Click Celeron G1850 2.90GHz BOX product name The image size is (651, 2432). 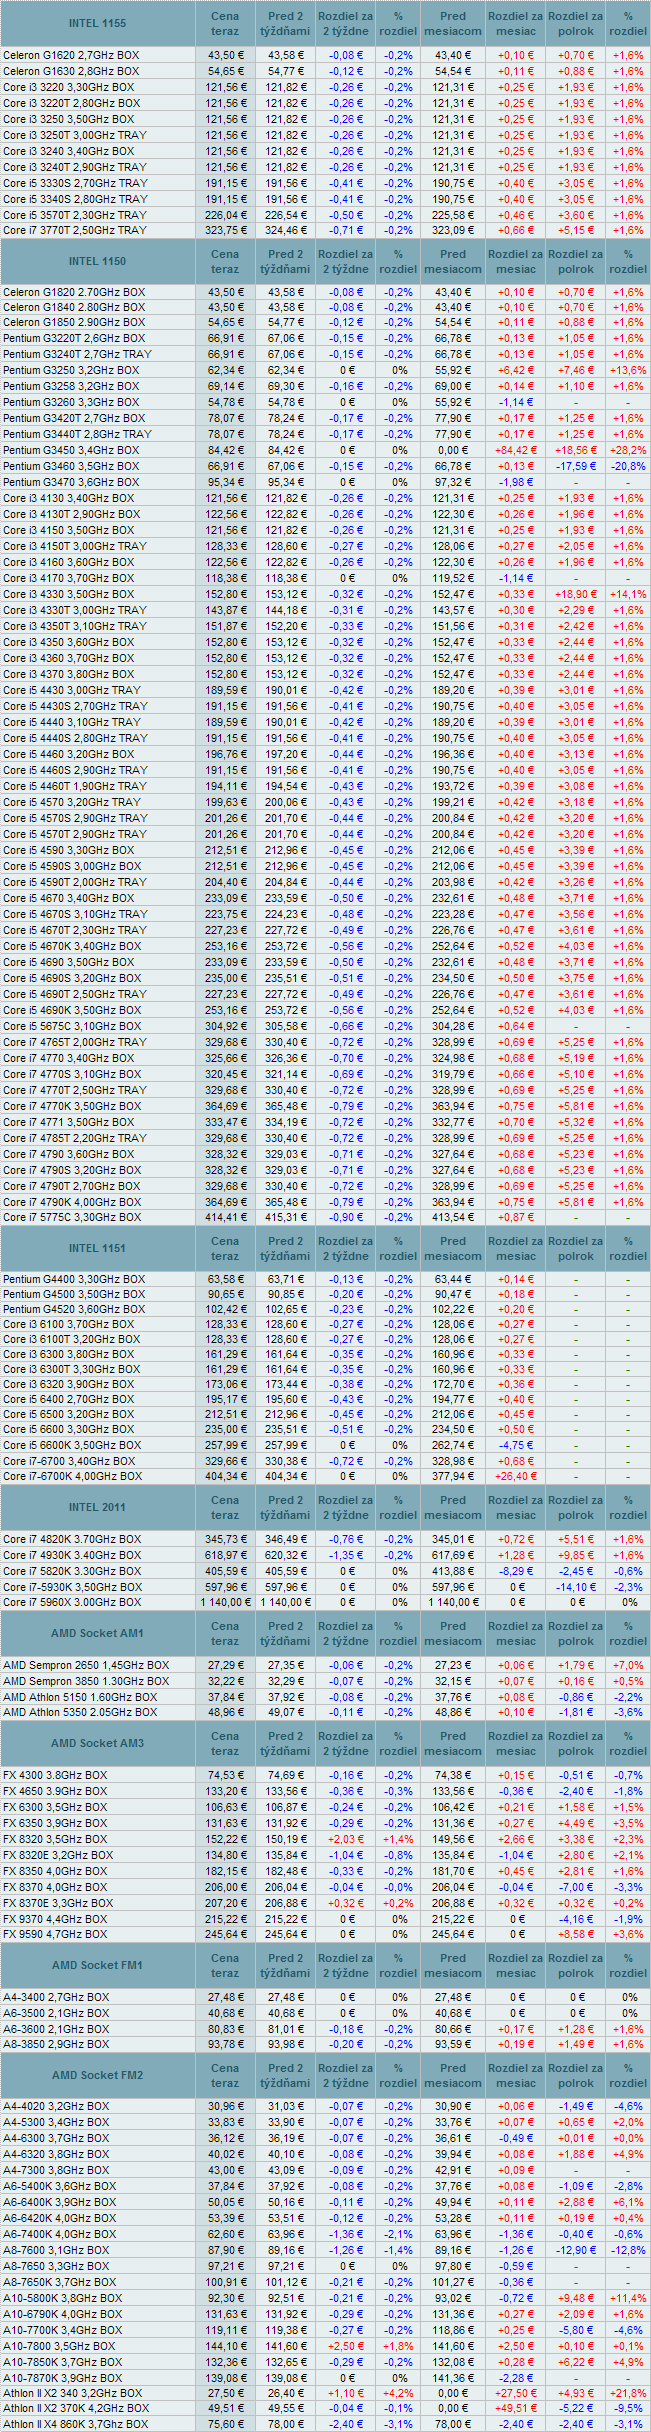tap(73, 323)
